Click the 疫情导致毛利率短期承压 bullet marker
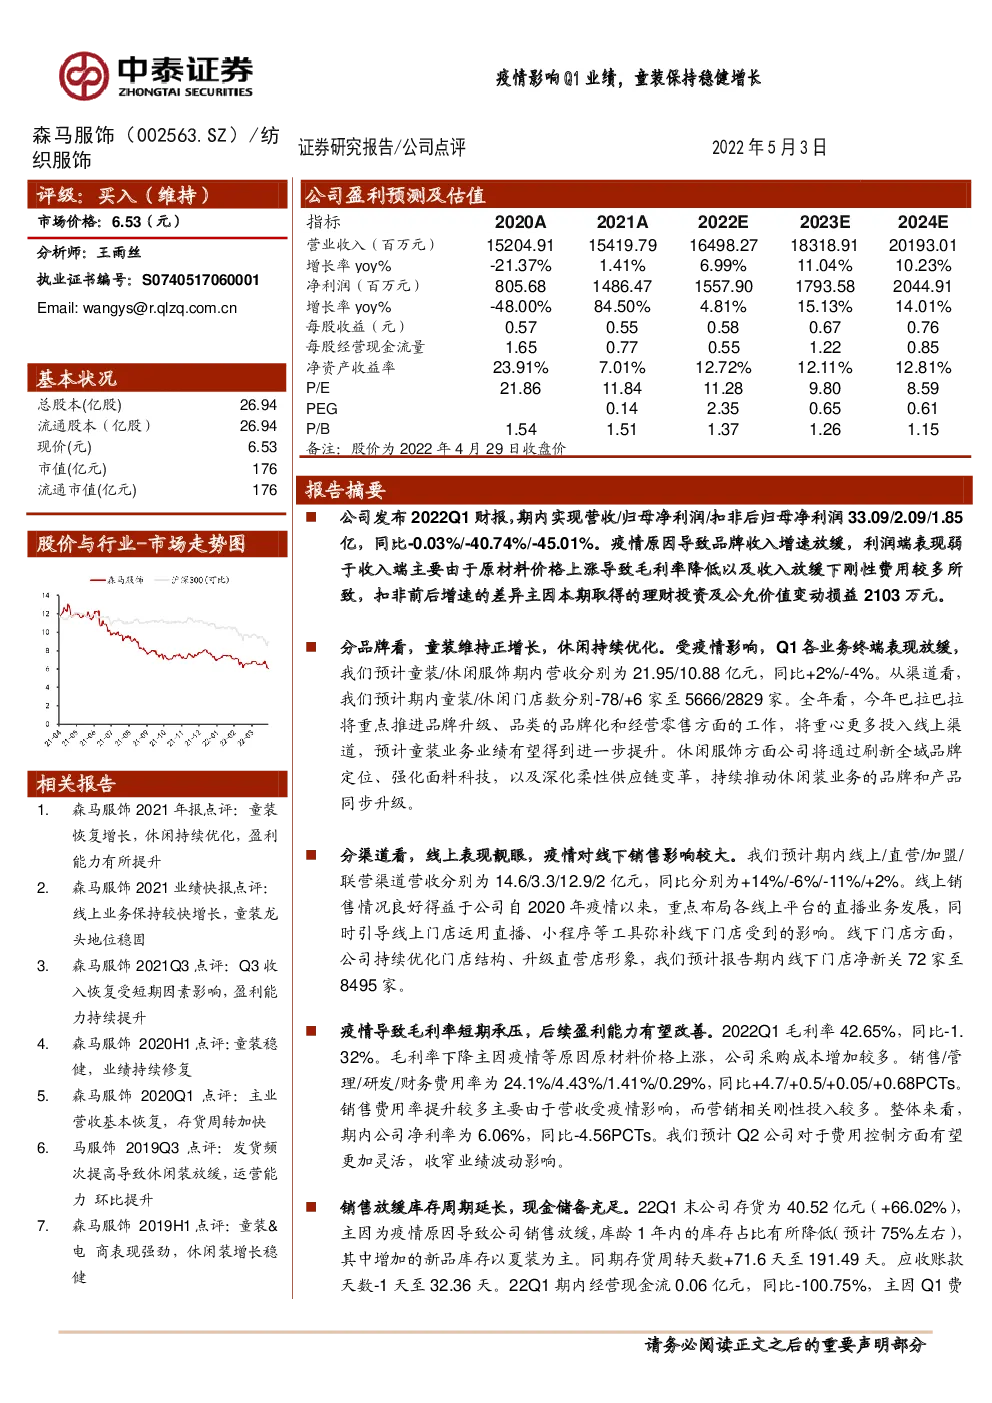Image resolution: width=992 pixels, height=1403 pixels. (x=311, y=1032)
